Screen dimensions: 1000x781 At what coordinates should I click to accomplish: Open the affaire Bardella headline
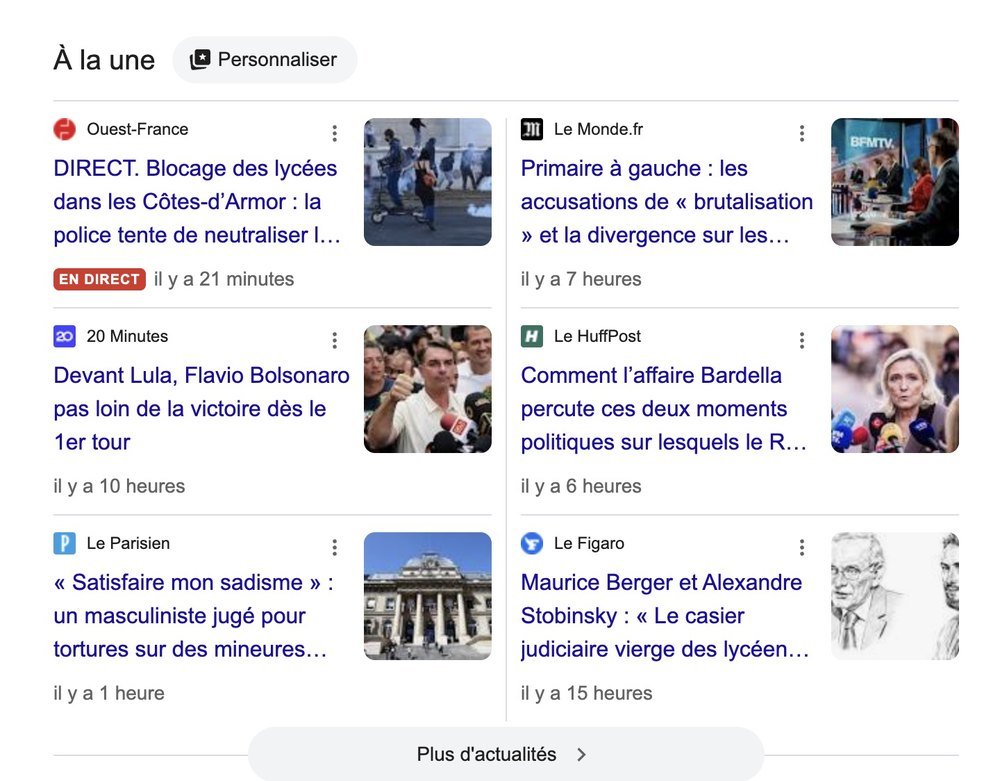(664, 409)
